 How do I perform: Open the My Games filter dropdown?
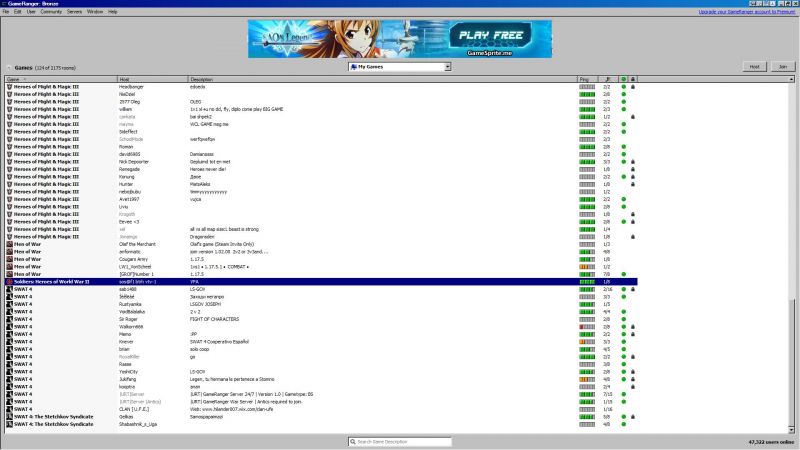399,67
